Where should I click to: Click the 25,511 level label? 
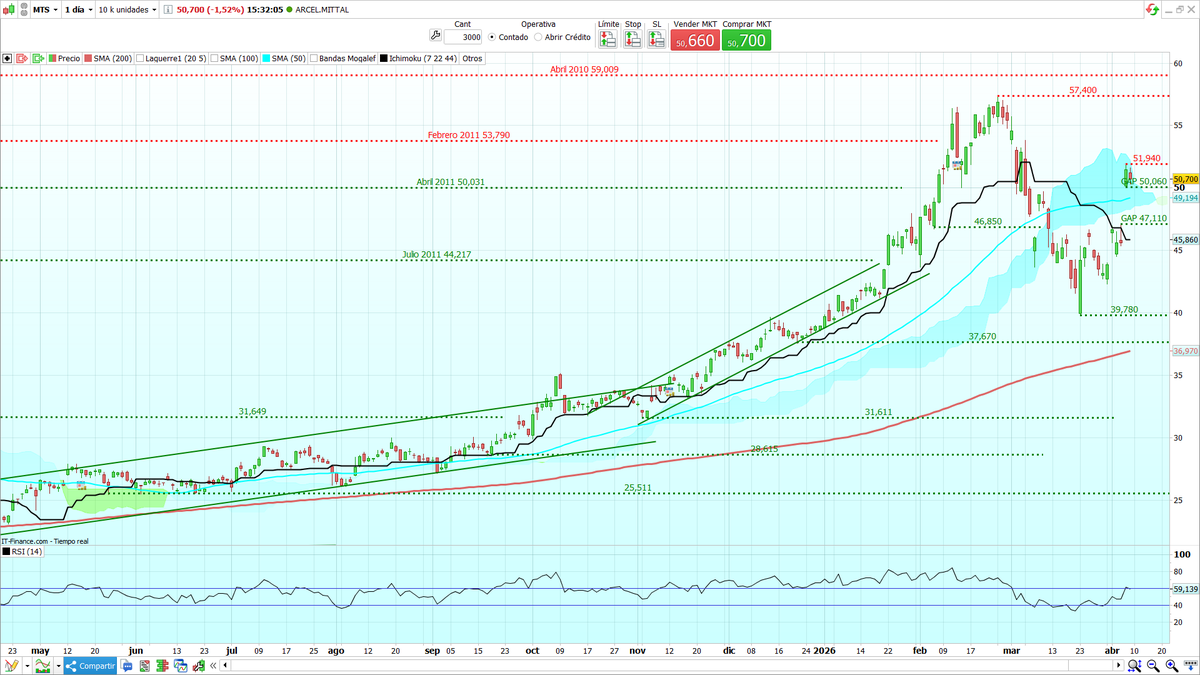638,488
